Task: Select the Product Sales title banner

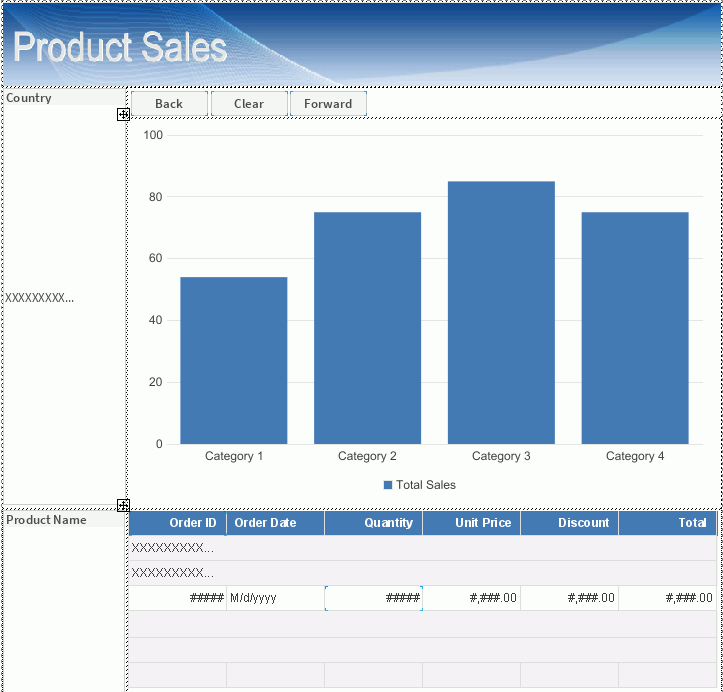Action: point(361,45)
